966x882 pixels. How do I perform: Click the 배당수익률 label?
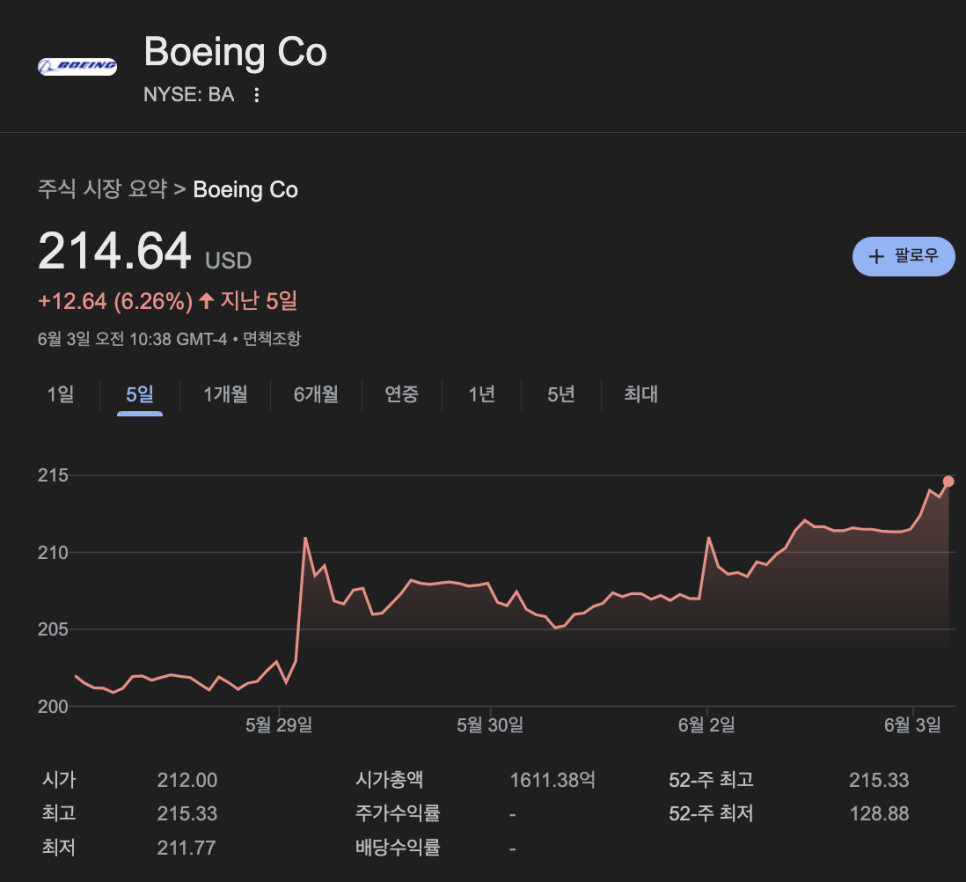[x=398, y=848]
